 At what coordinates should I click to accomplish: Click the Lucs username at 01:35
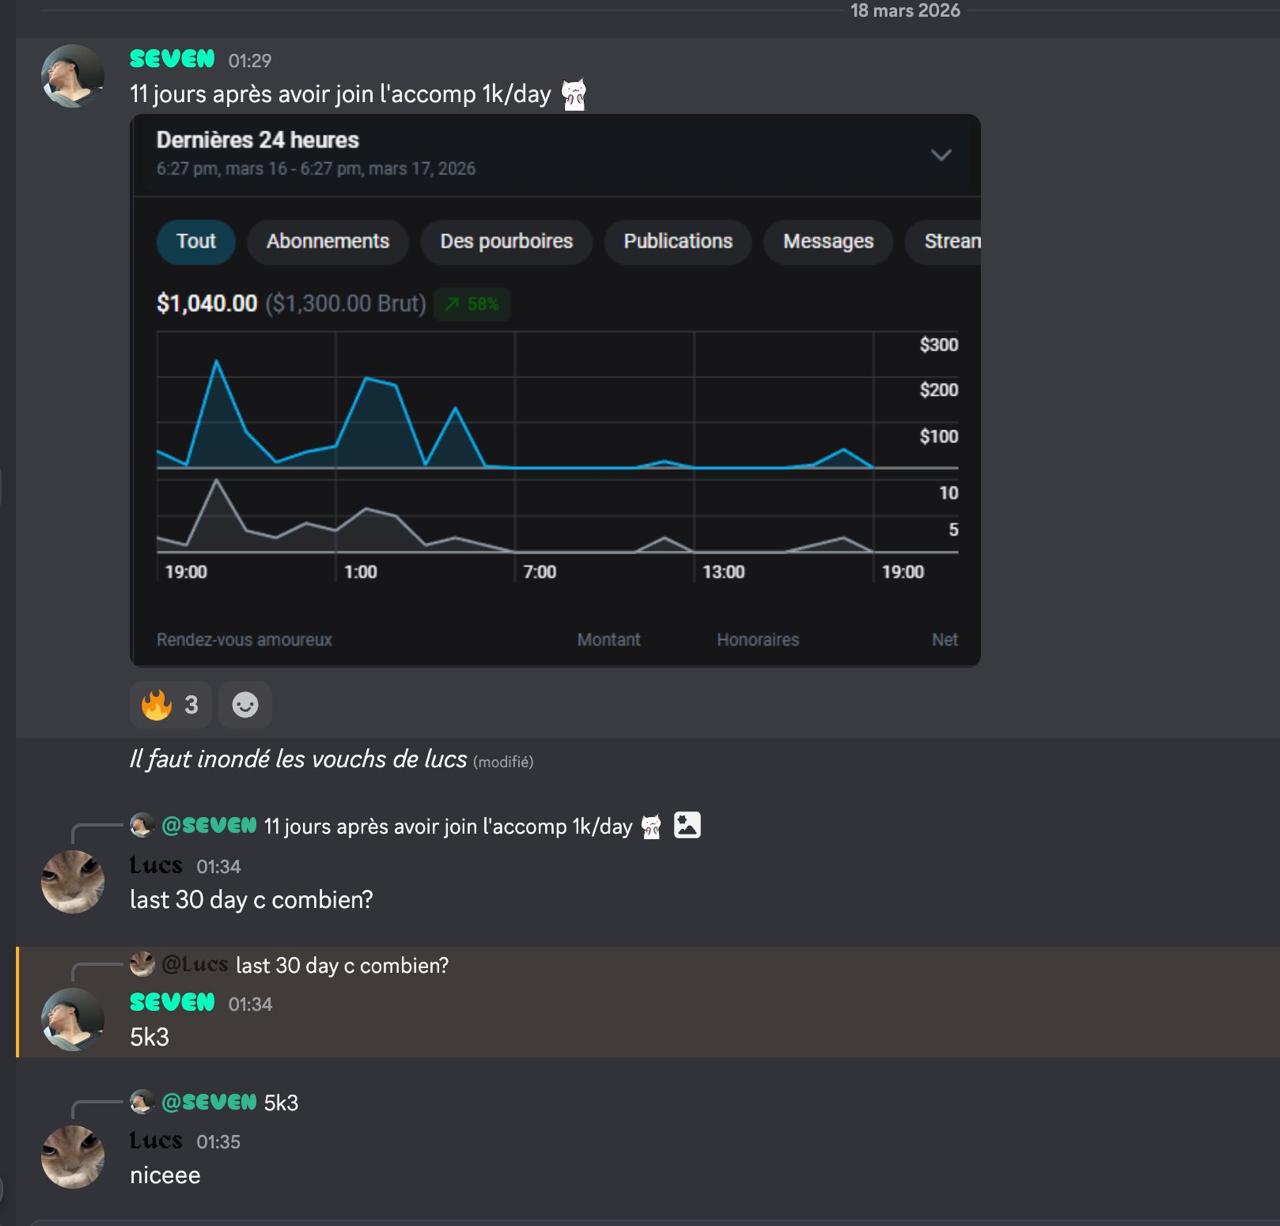(x=156, y=1141)
